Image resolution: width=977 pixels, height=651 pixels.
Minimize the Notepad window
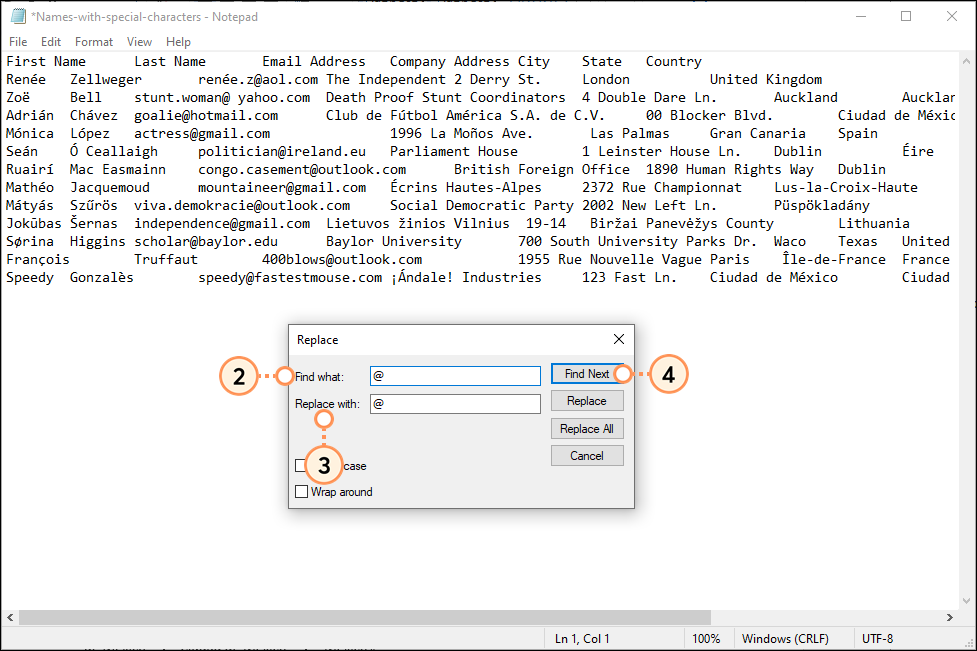pyautogui.click(x=861, y=17)
